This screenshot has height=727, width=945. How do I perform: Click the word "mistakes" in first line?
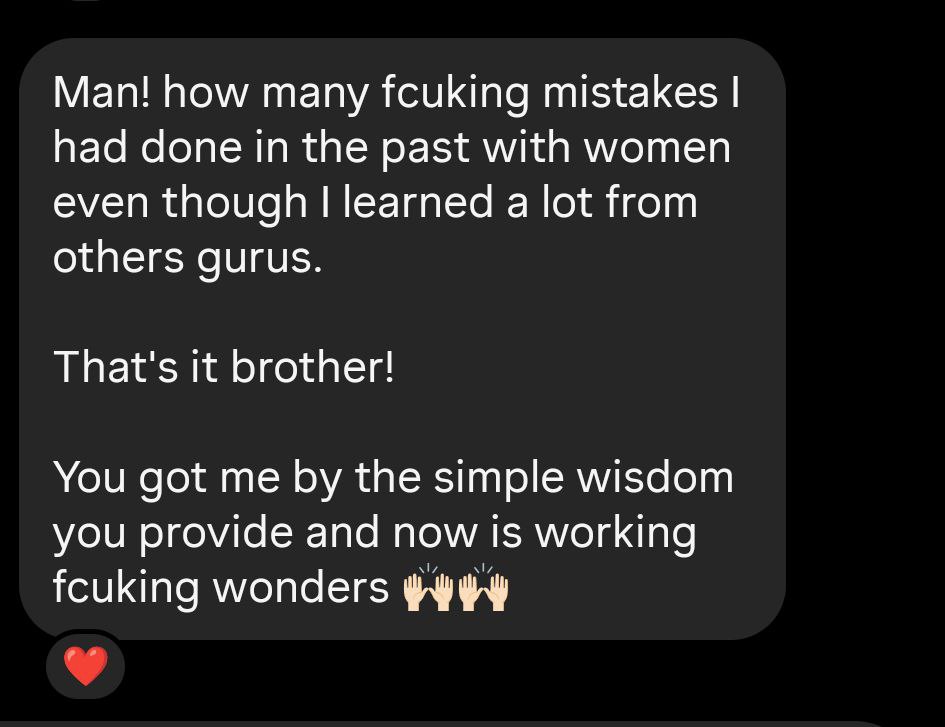[630, 92]
